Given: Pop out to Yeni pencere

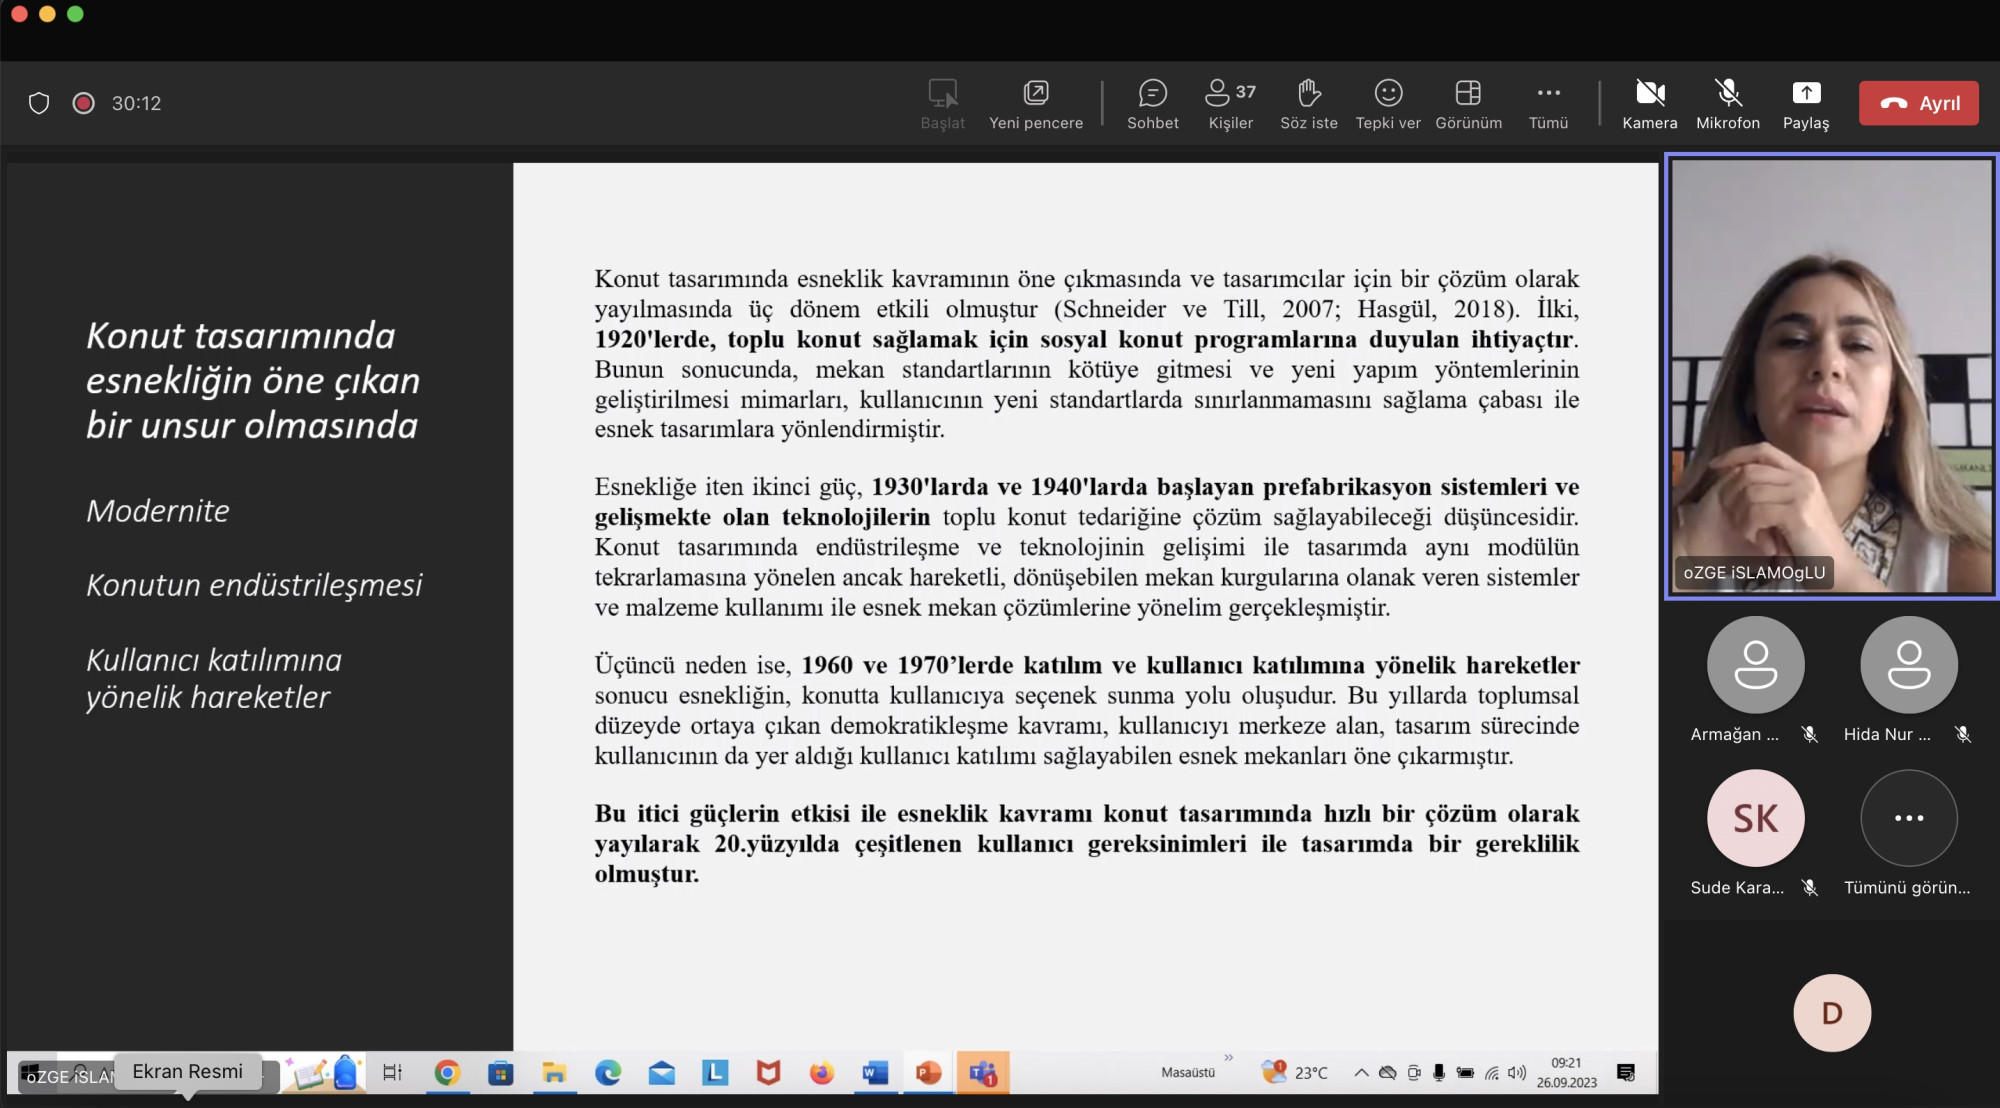Looking at the screenshot, I should 1035,104.
